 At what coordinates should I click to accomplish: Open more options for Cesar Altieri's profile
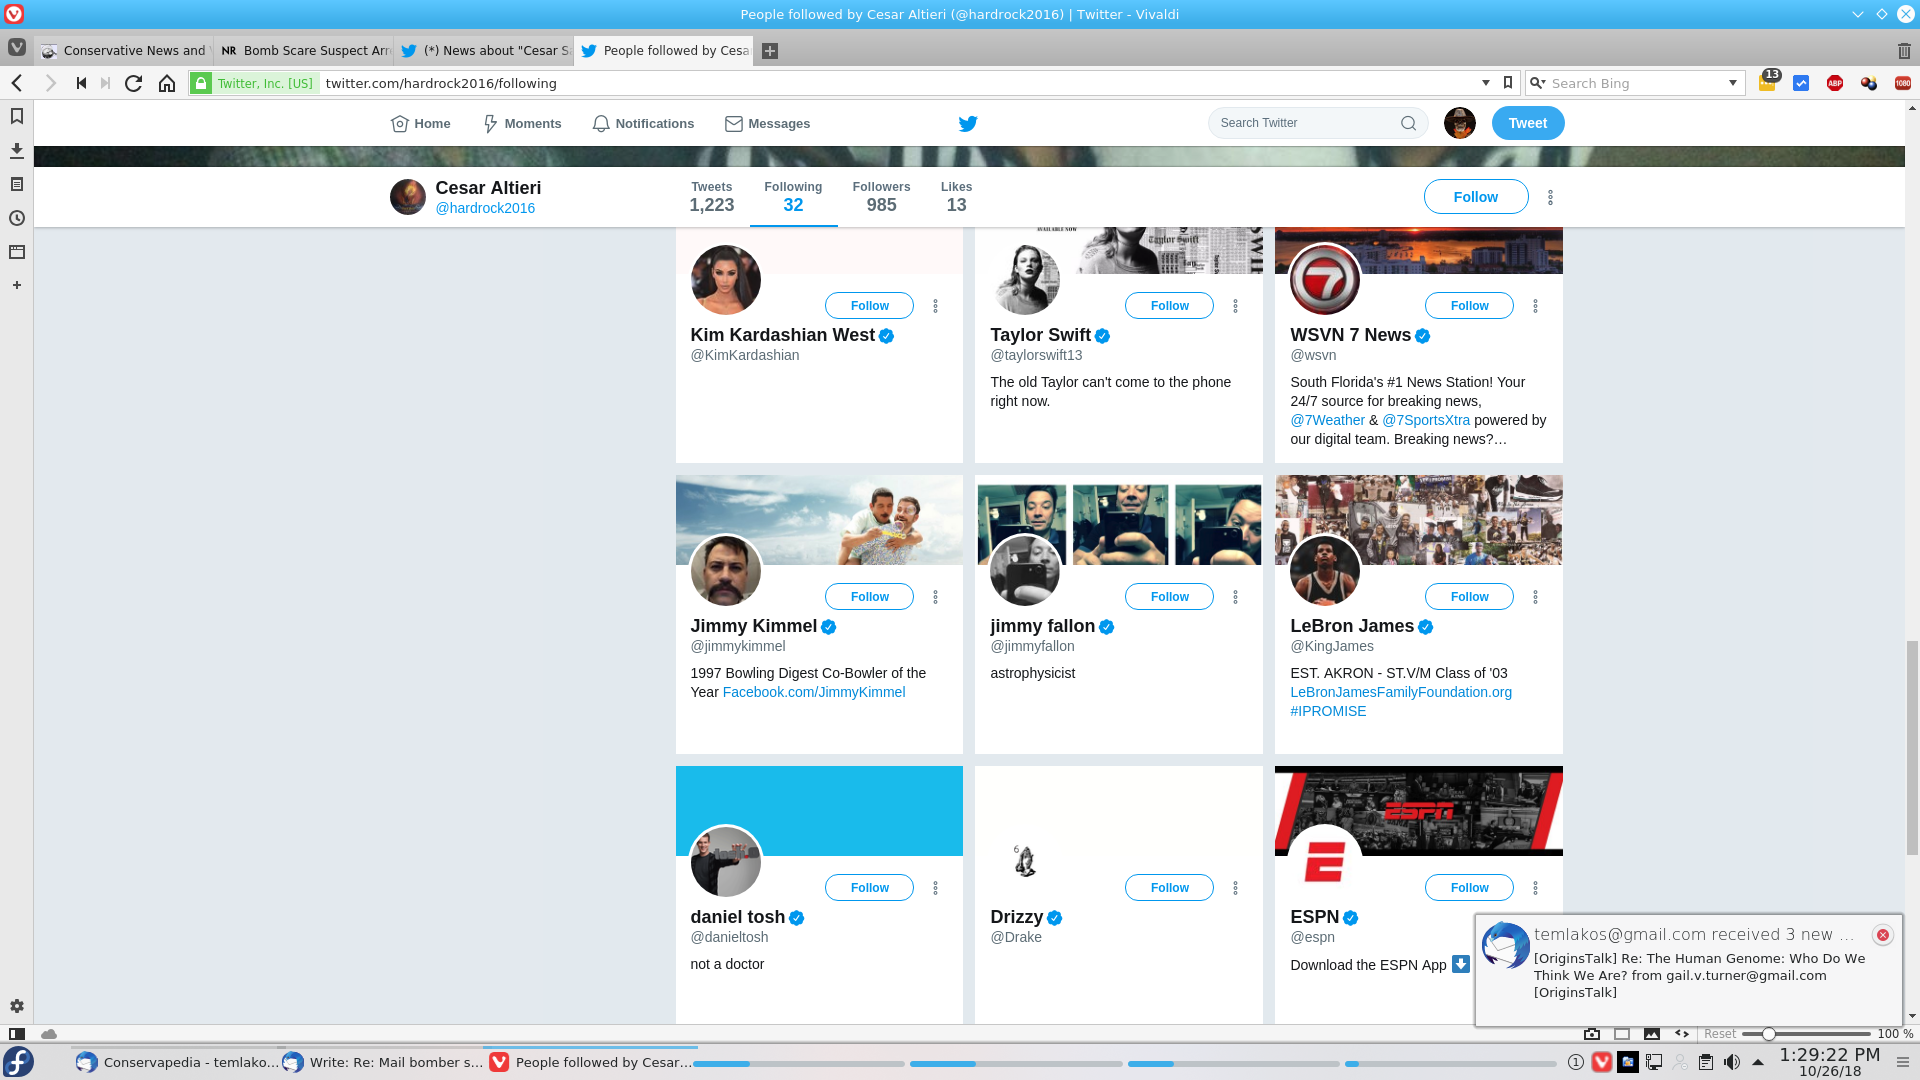tap(1550, 197)
